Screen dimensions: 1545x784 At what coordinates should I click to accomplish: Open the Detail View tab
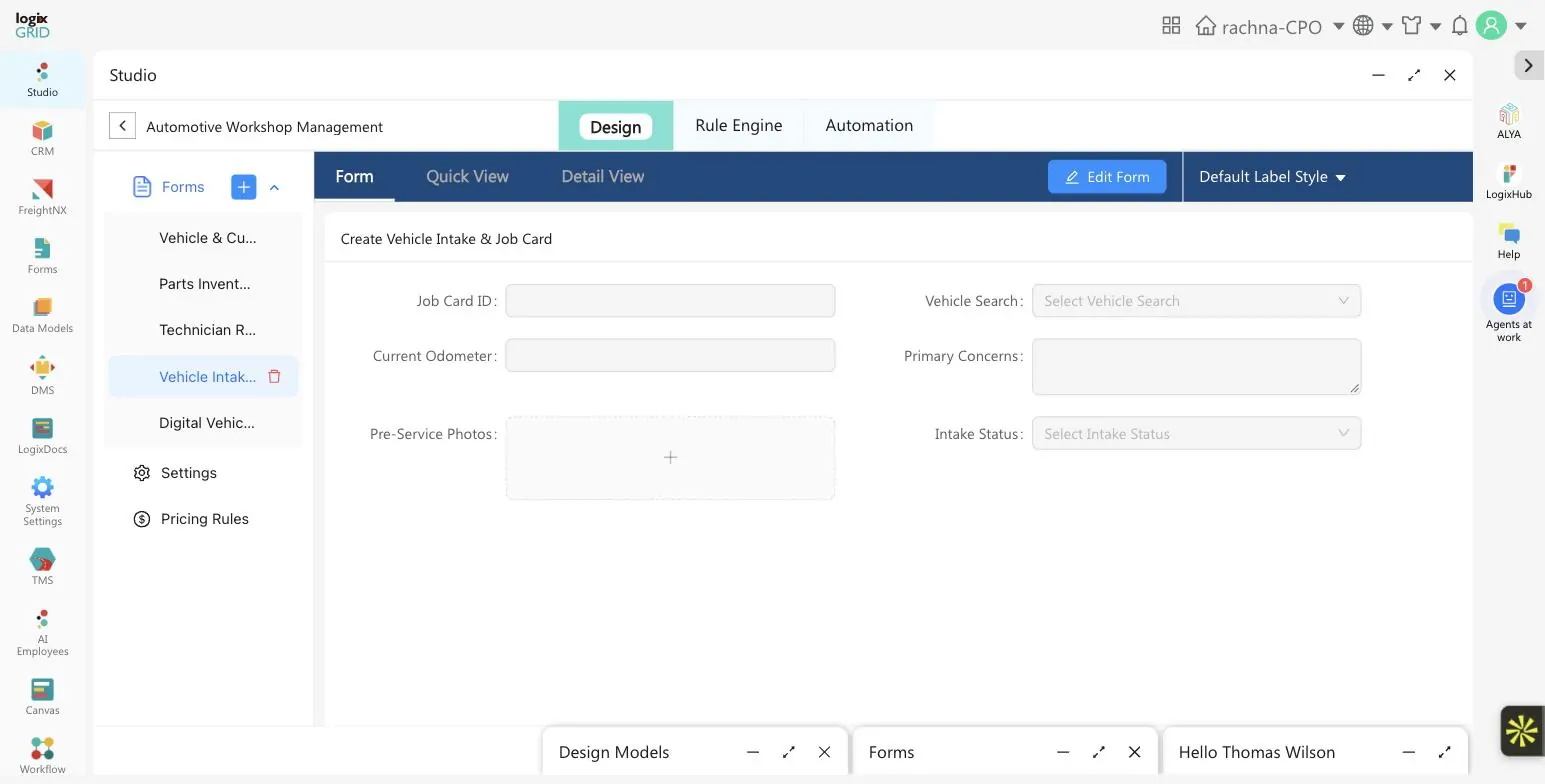[603, 176]
